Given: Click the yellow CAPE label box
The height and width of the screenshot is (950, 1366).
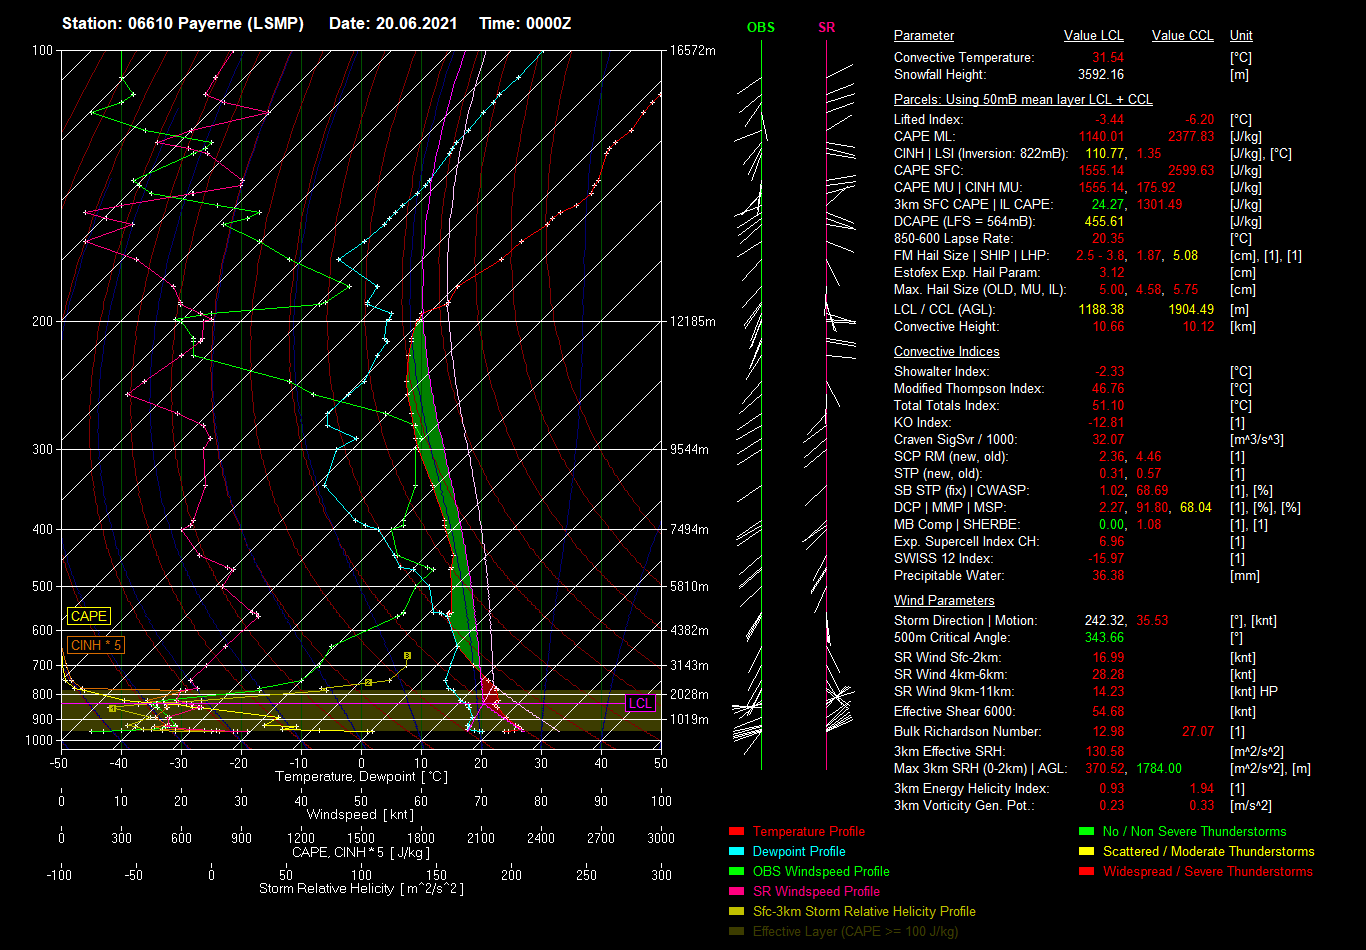Looking at the screenshot, I should pyautogui.click(x=88, y=617).
